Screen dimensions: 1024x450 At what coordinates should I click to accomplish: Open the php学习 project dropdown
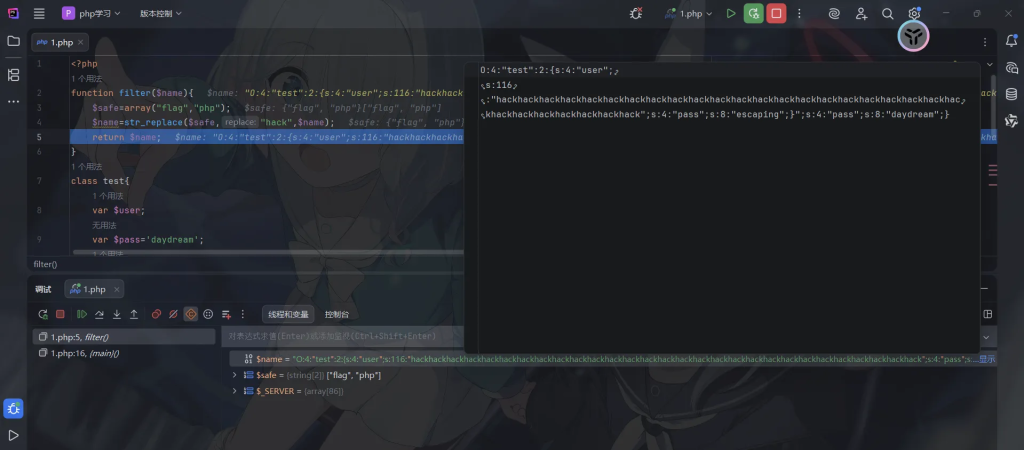(91, 14)
